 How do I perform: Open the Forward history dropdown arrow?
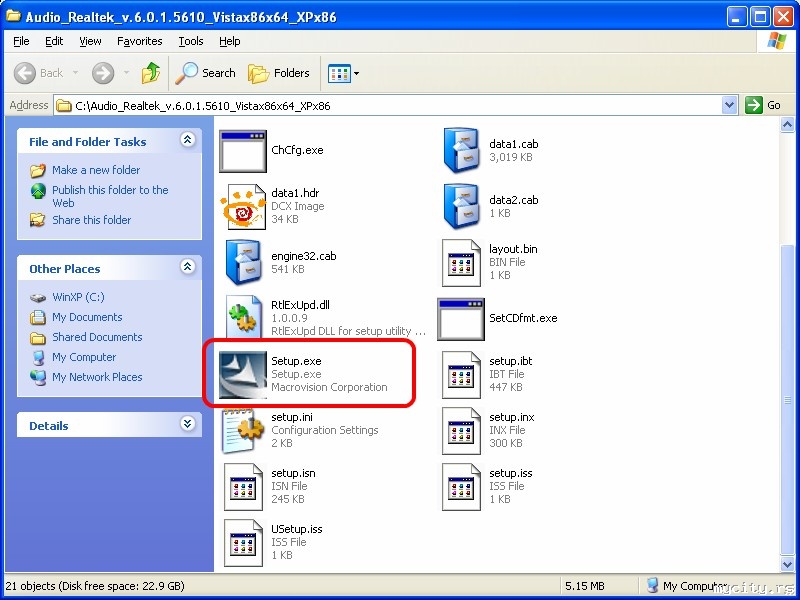point(127,73)
